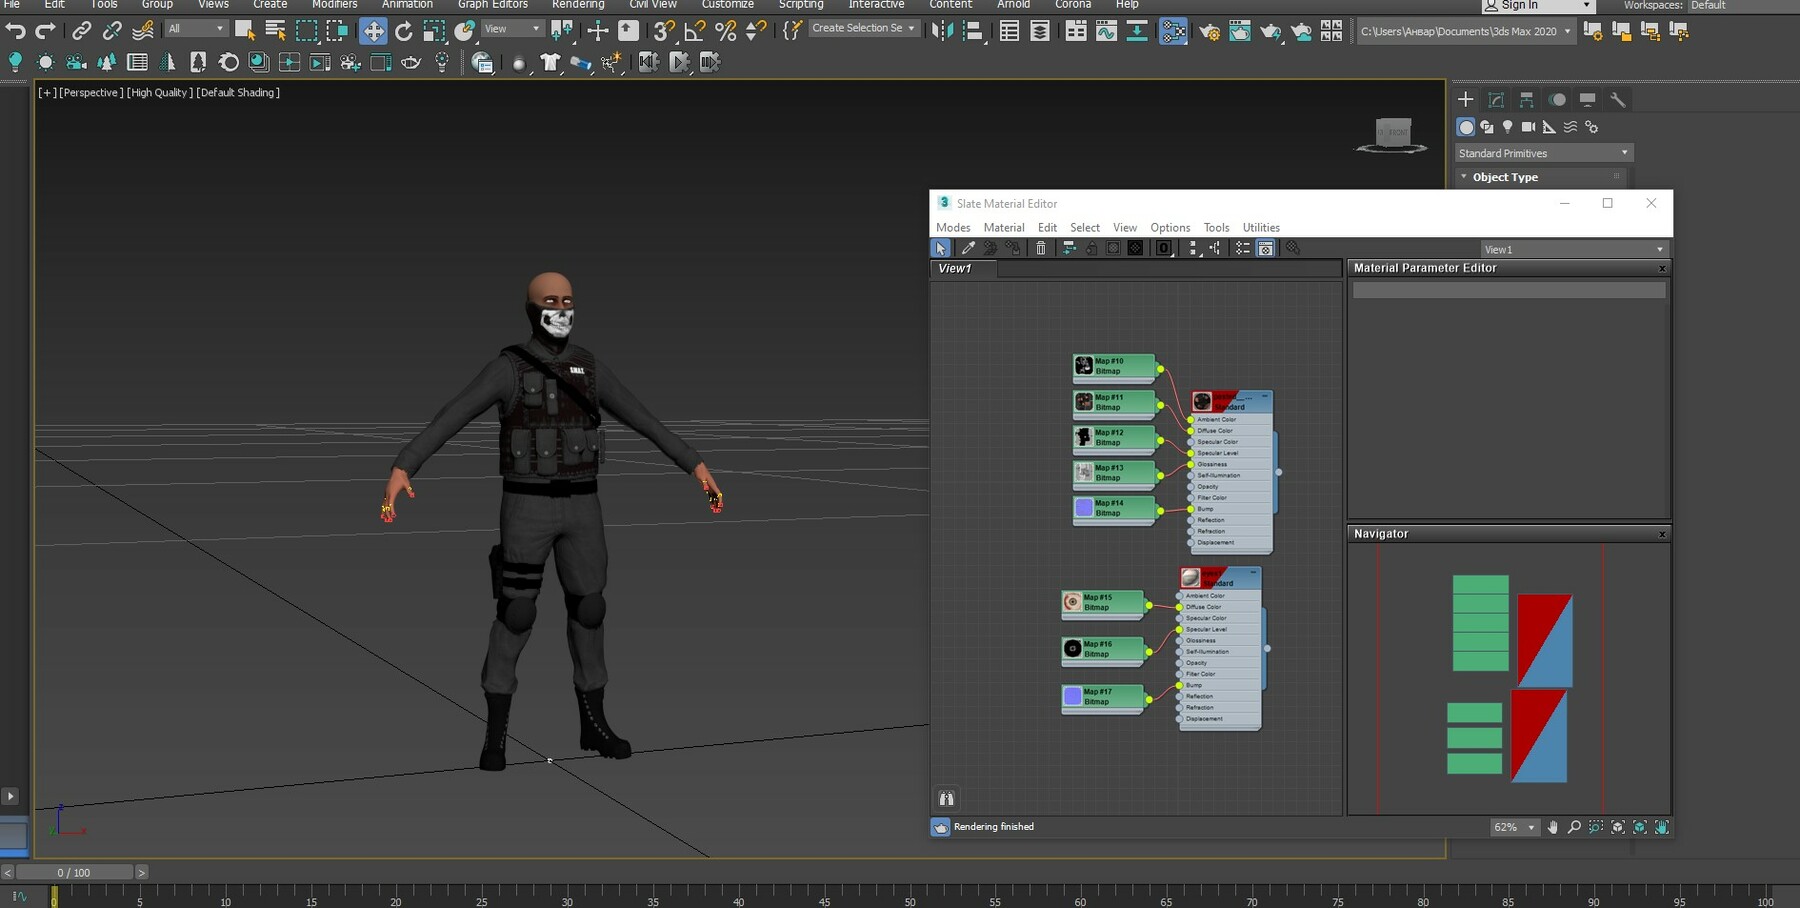Open the 62% zoom percentage dropdown
This screenshot has height=908, width=1800.
1512,827
